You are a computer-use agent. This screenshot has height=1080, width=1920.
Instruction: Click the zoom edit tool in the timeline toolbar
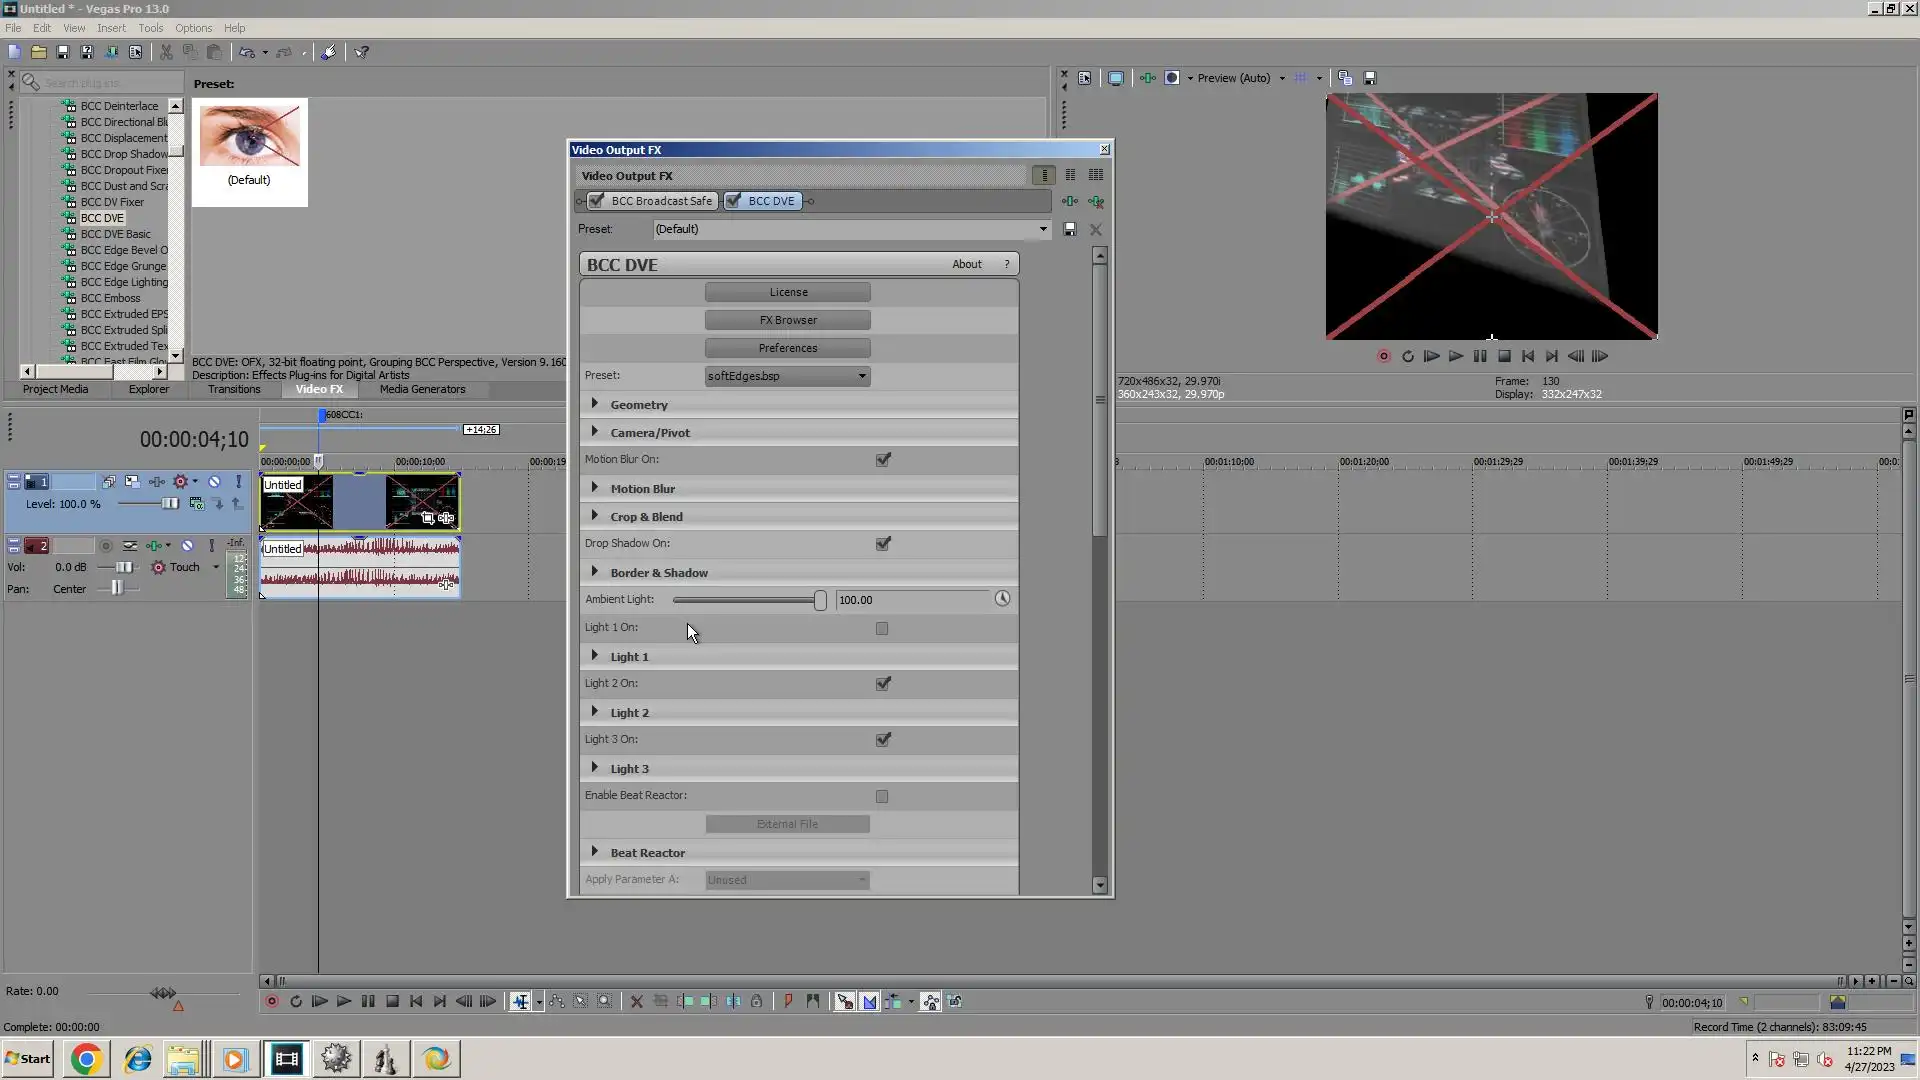(605, 1002)
